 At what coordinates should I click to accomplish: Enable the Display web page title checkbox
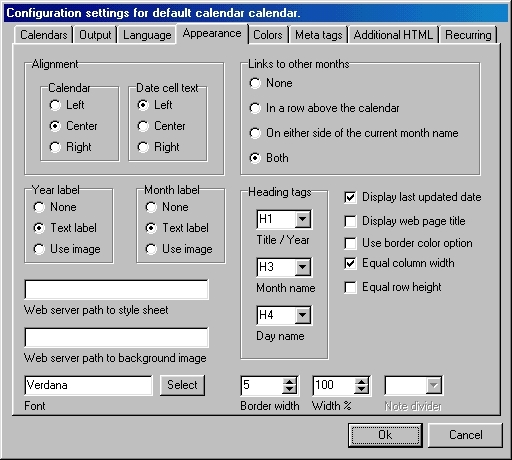(x=350, y=221)
